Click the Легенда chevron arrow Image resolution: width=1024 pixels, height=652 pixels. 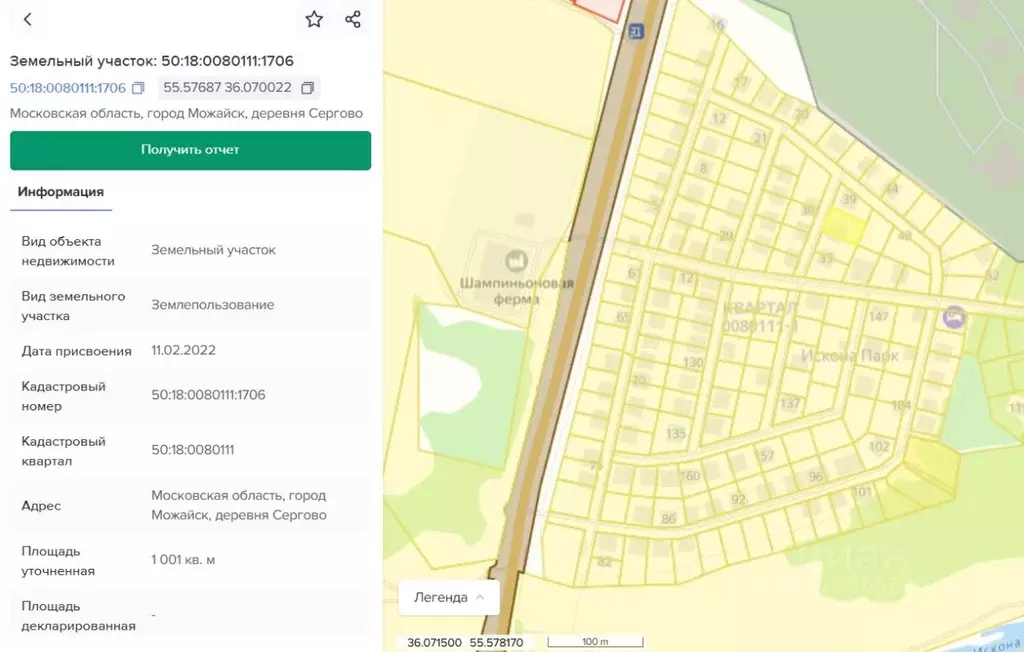(x=480, y=597)
